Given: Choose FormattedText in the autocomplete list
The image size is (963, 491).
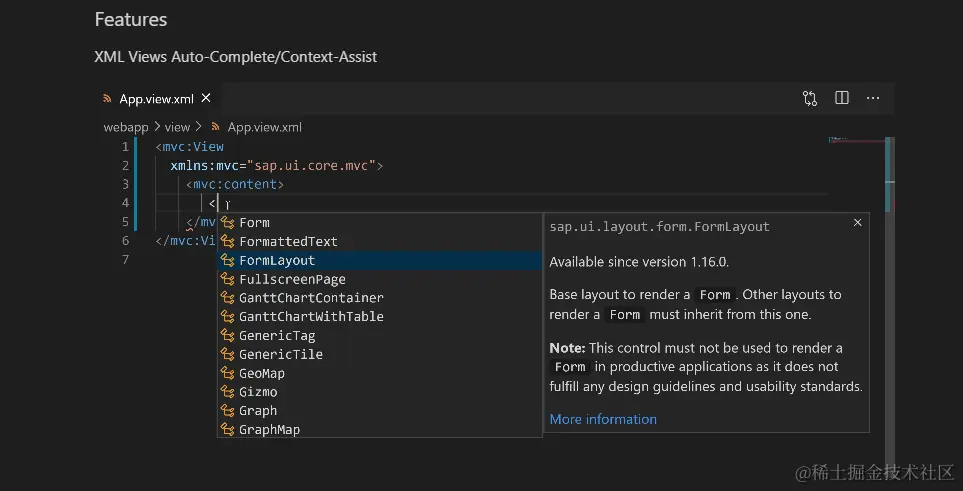Looking at the screenshot, I should [288, 242].
